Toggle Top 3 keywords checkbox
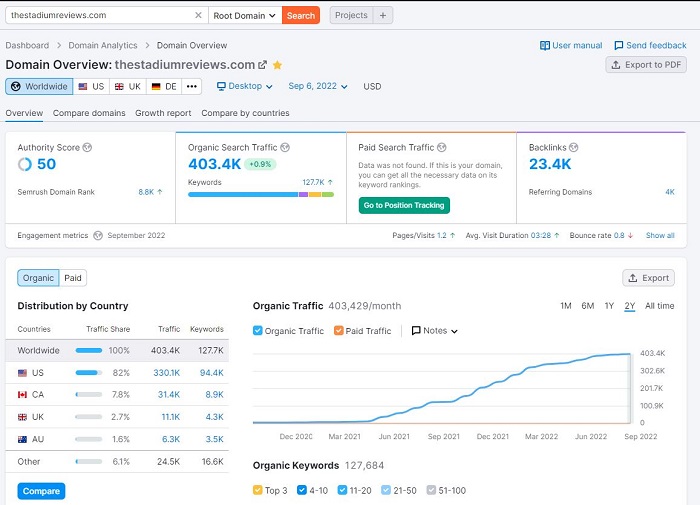This screenshot has width=700, height=505. pos(258,490)
